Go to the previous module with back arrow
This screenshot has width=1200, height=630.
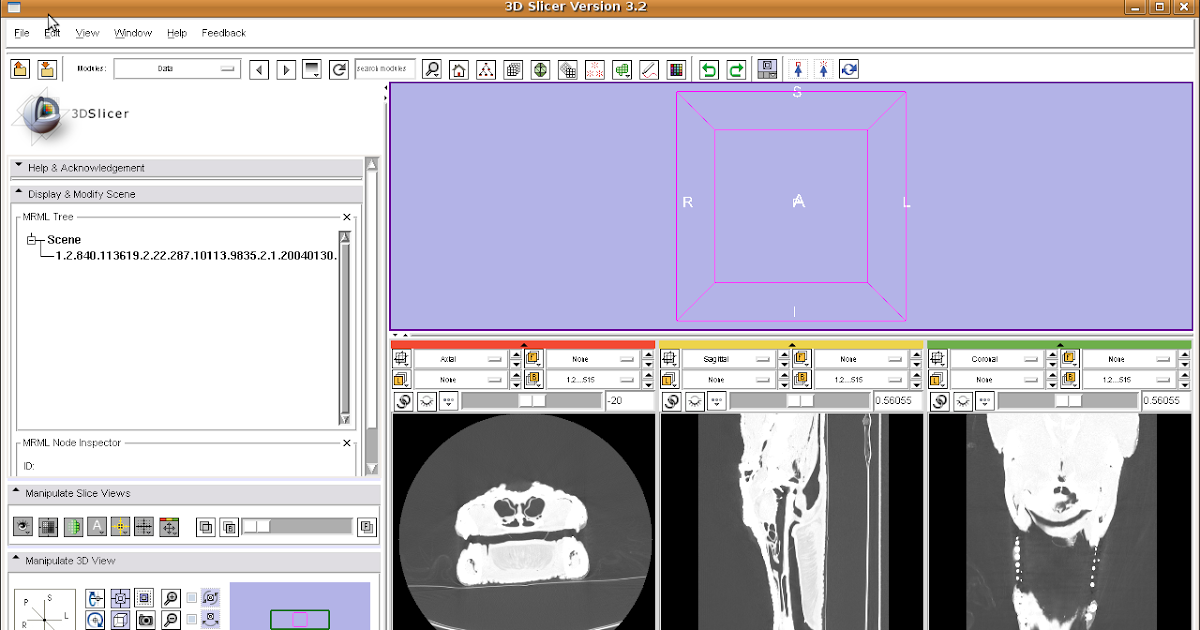(x=259, y=70)
